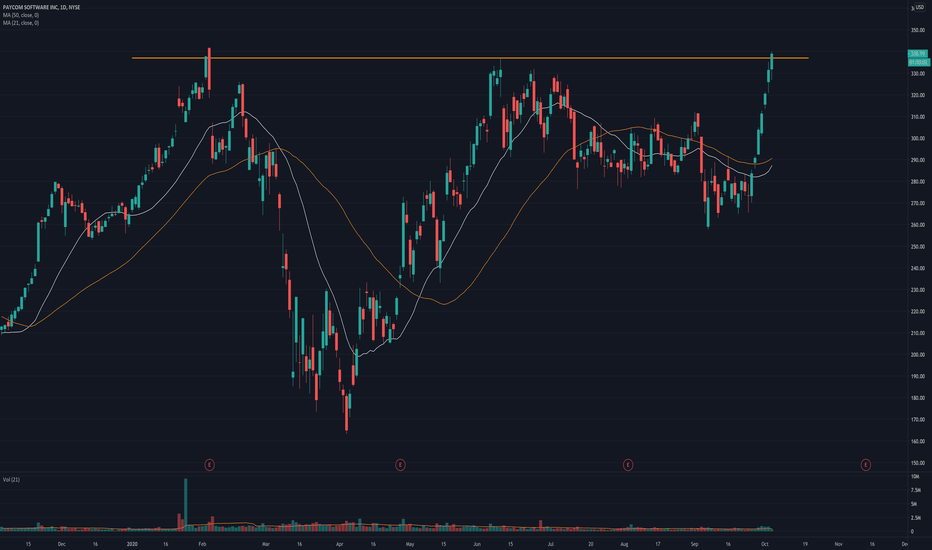Screen dimensions: 932x550
Task: Select the MA (50, close, 0) indicator legend
Action: coord(21,15)
